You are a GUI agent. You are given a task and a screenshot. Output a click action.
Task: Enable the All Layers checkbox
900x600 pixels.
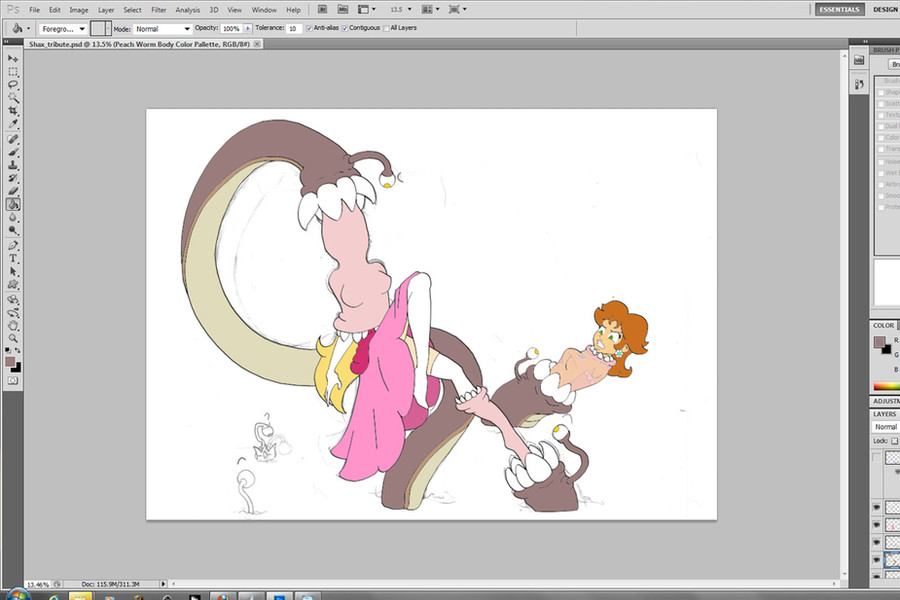[x=386, y=28]
